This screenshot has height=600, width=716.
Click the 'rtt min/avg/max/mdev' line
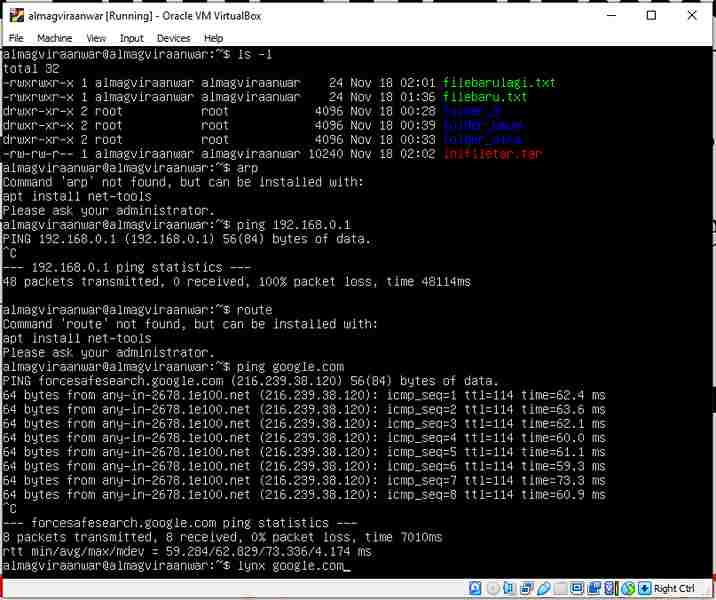187,552
